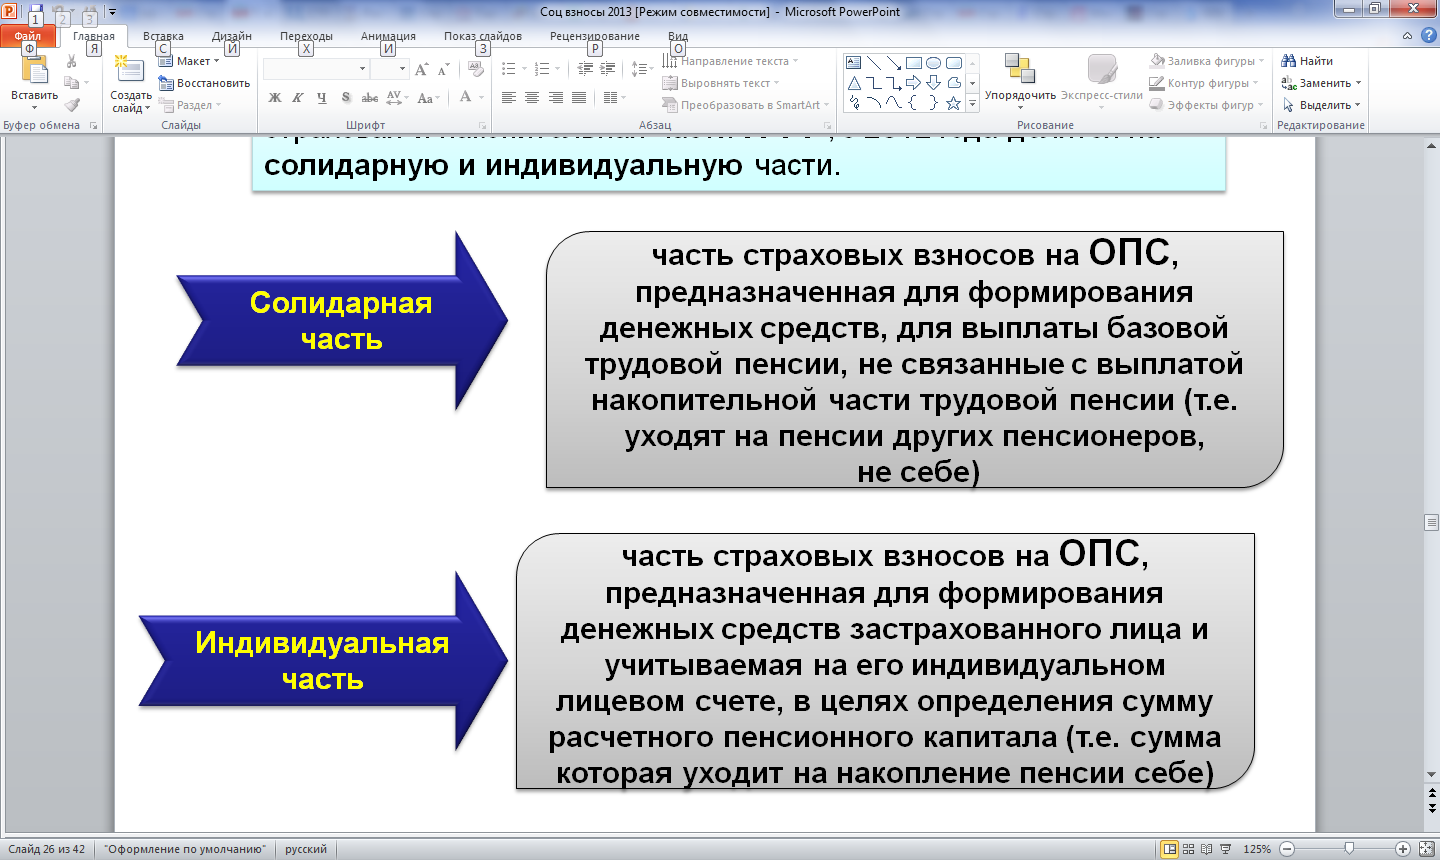Open the font size dropdown
Viewport: 1440px width, 860px height.
coord(402,69)
